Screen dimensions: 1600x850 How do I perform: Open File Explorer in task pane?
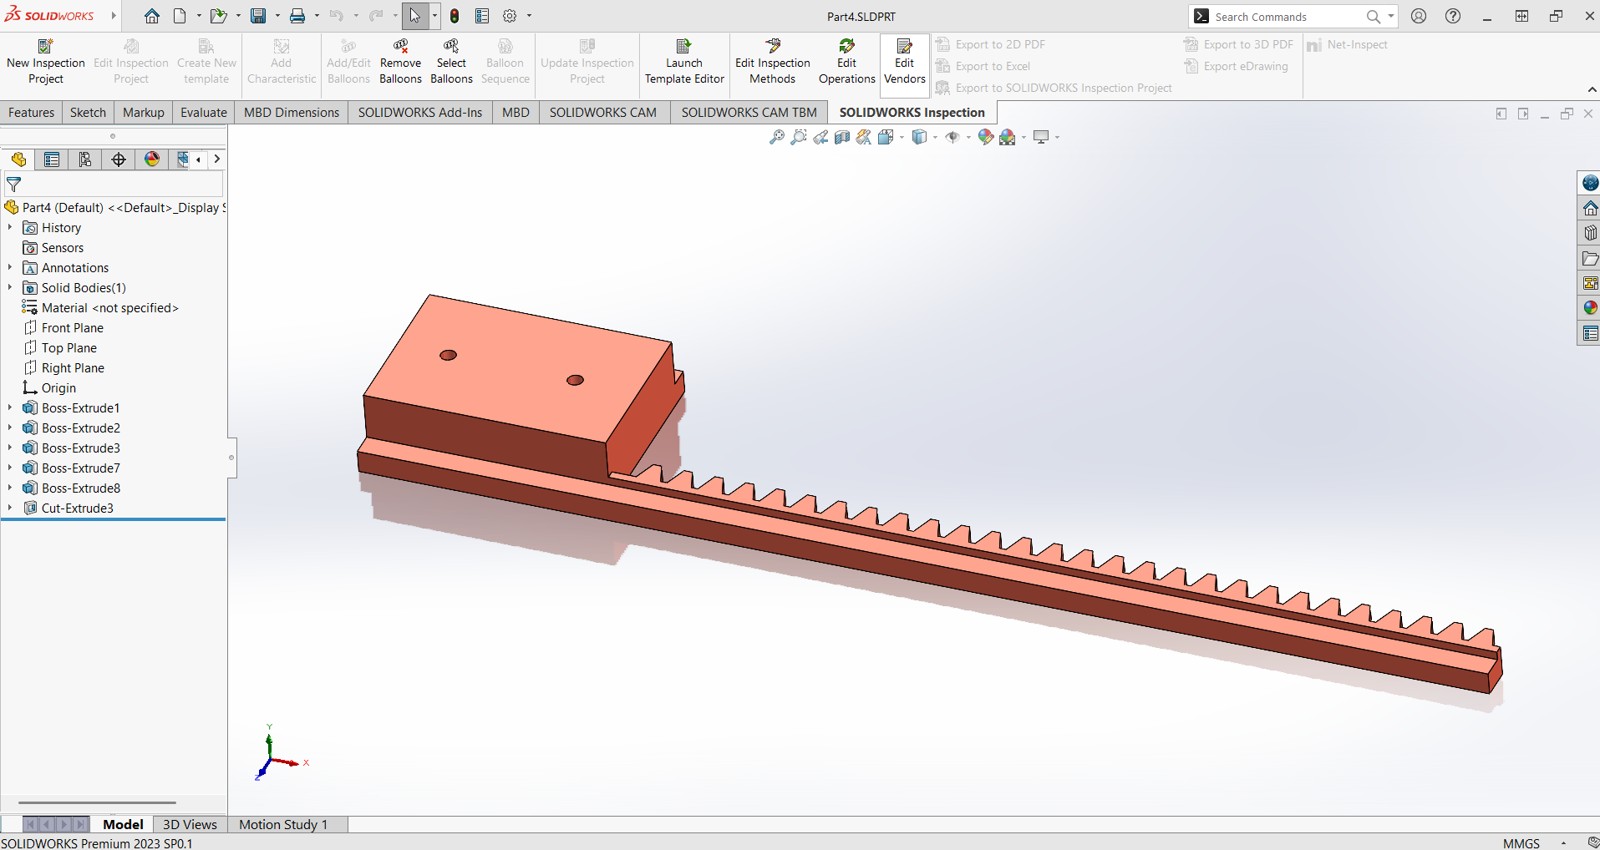tap(1590, 258)
